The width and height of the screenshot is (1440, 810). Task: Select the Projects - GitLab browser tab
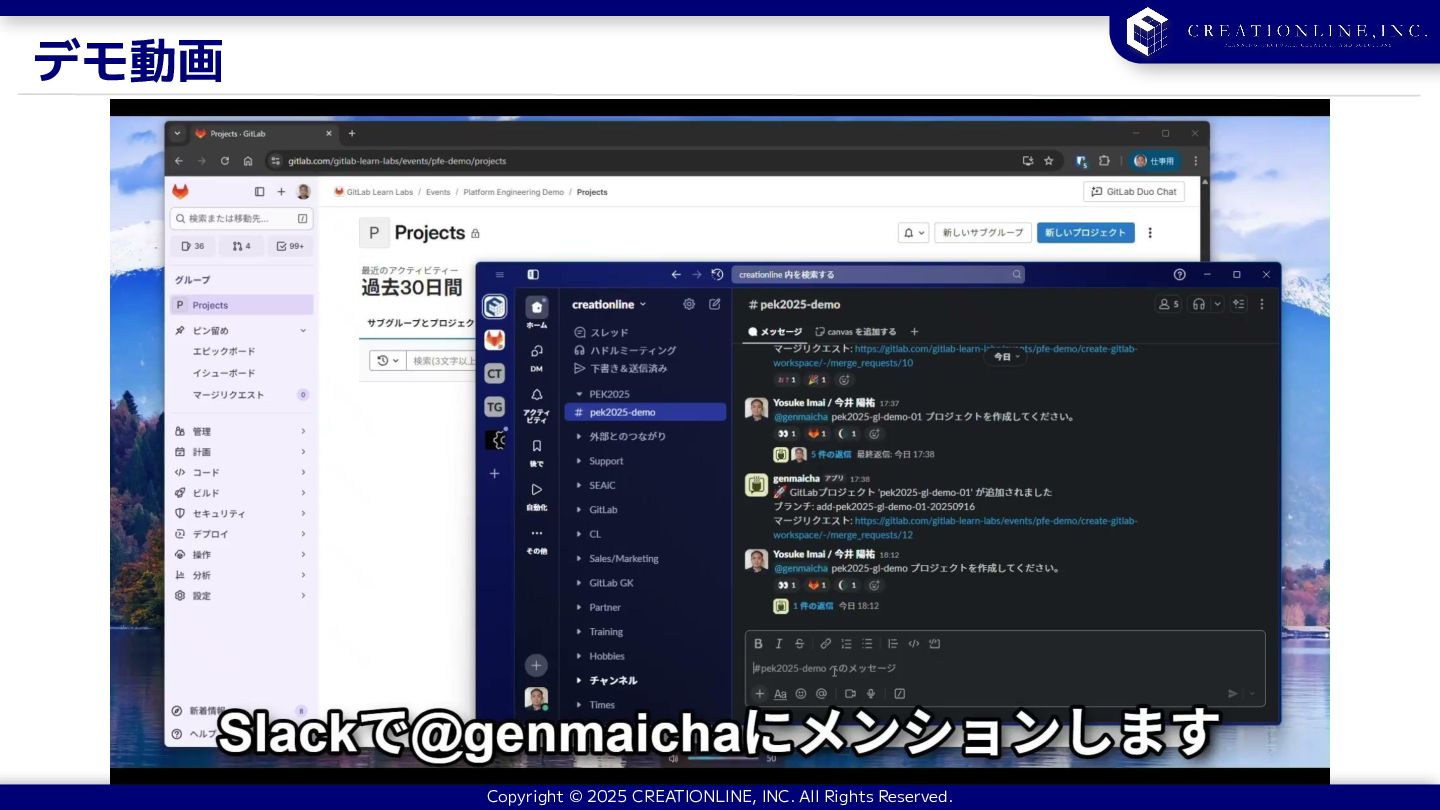pyautogui.click(x=265, y=133)
